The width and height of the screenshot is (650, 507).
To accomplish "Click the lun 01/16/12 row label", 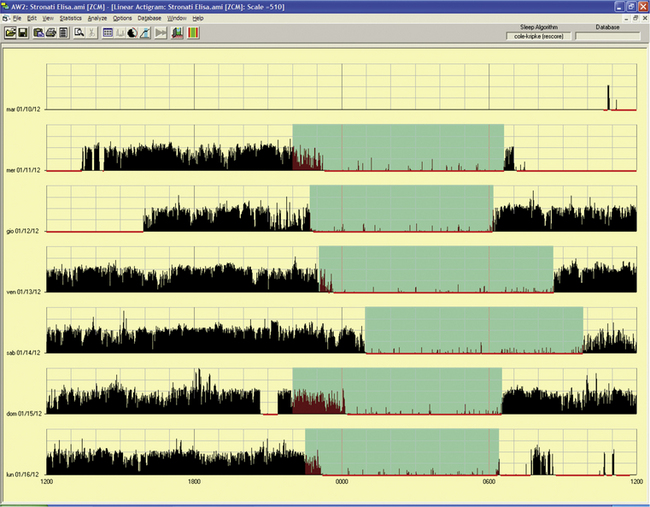I will [x=23, y=475].
